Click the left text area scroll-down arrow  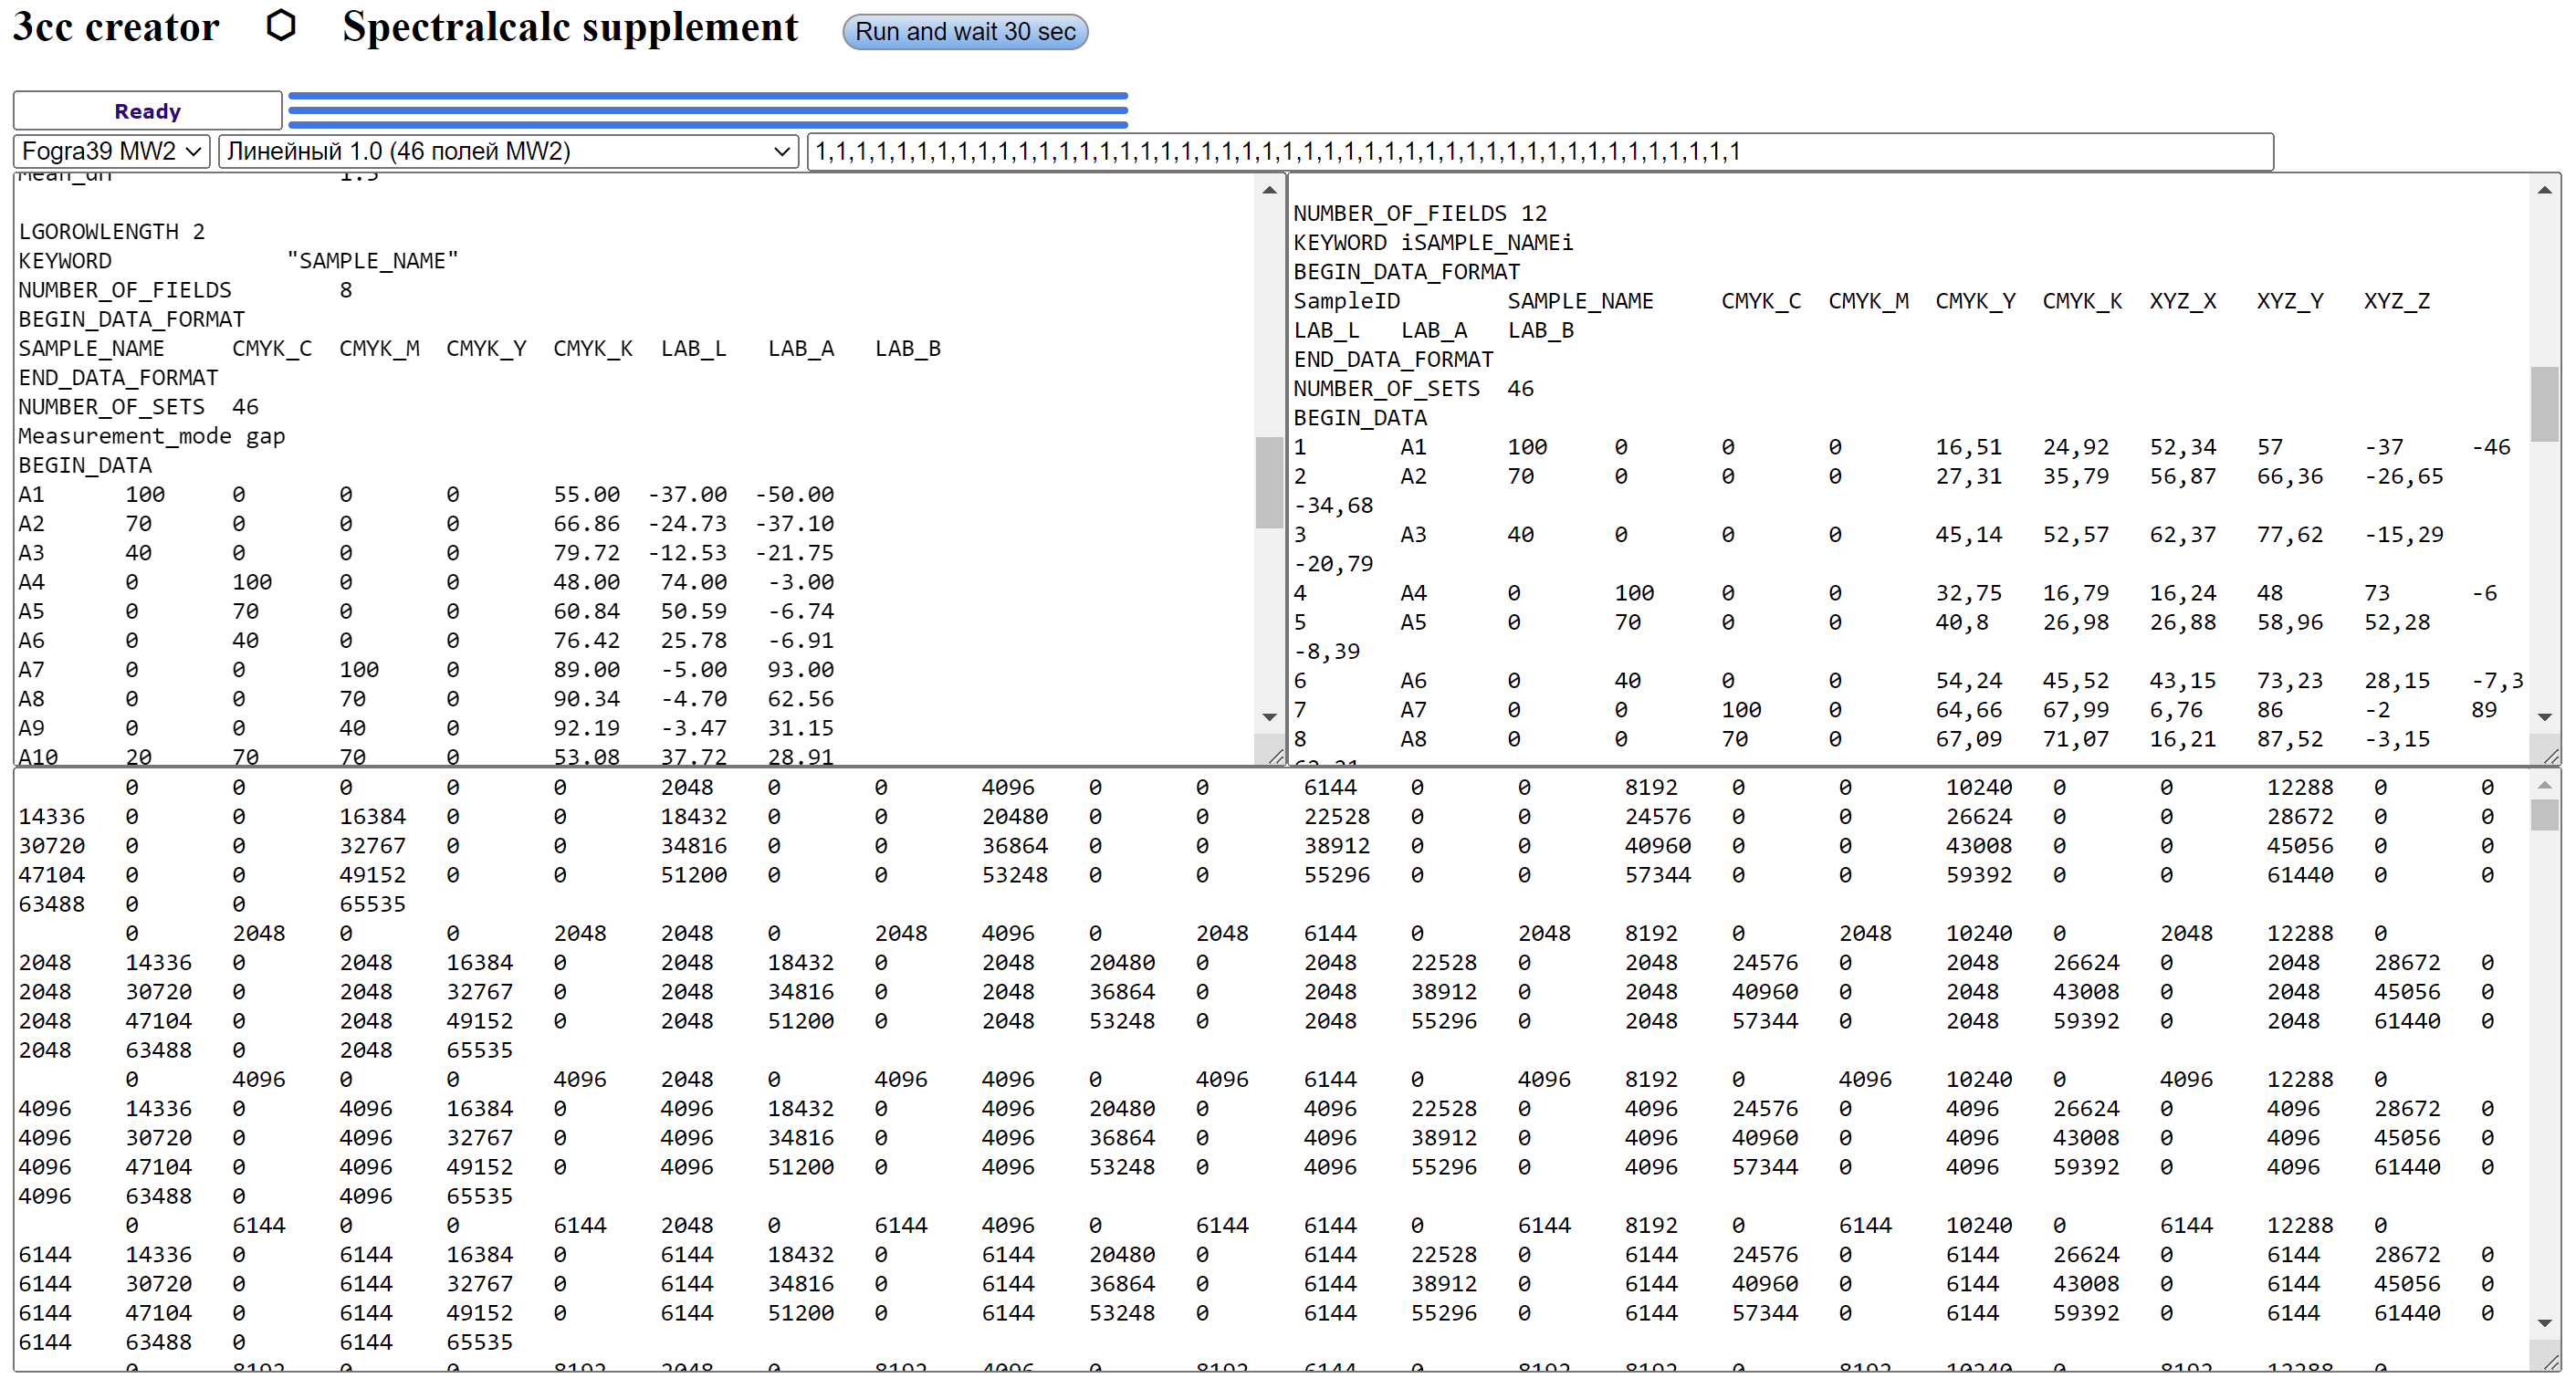pyautogui.click(x=1269, y=717)
